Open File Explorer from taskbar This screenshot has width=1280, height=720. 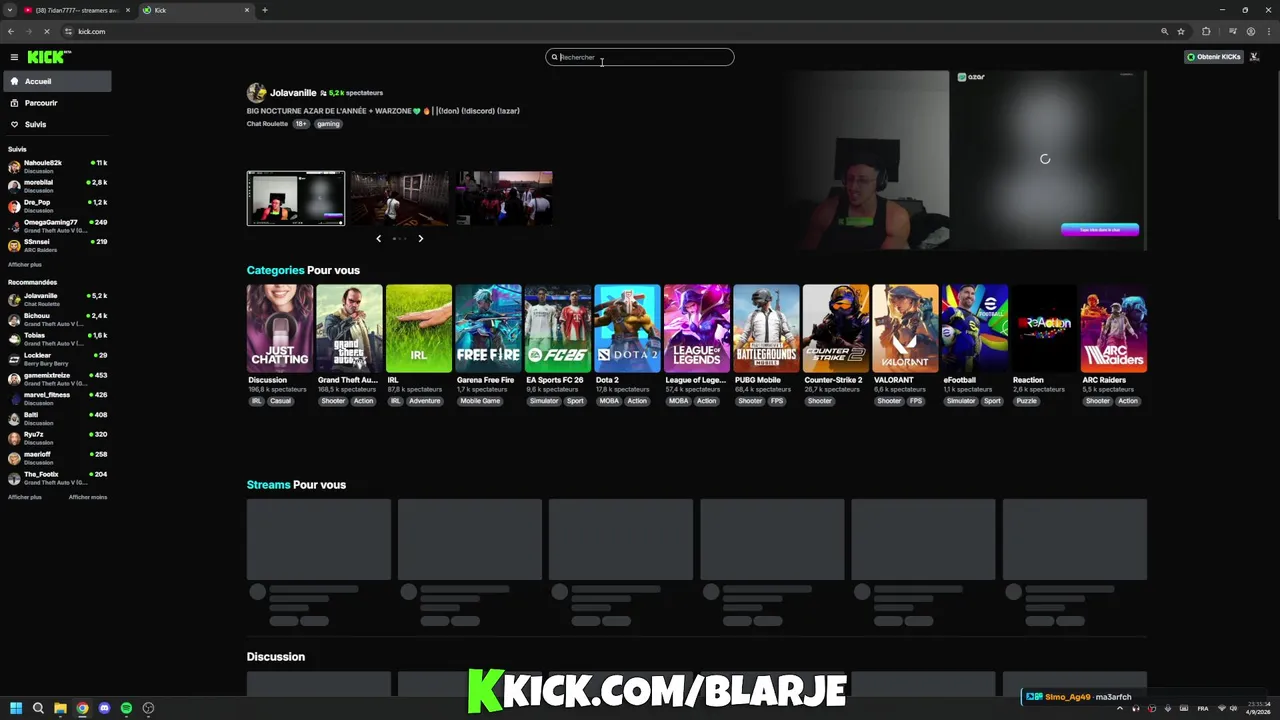(60, 708)
